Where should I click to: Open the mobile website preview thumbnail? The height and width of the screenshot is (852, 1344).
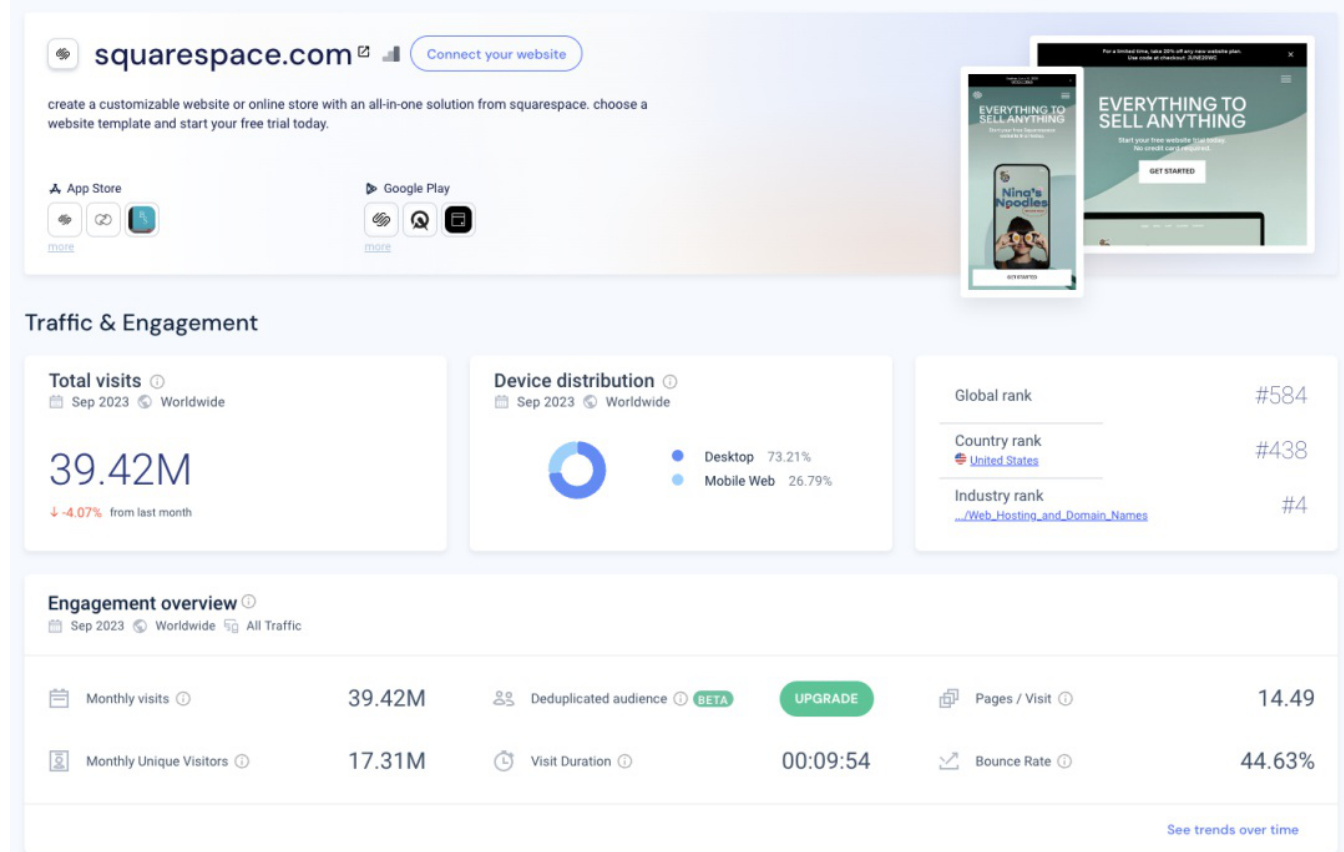point(1022,182)
